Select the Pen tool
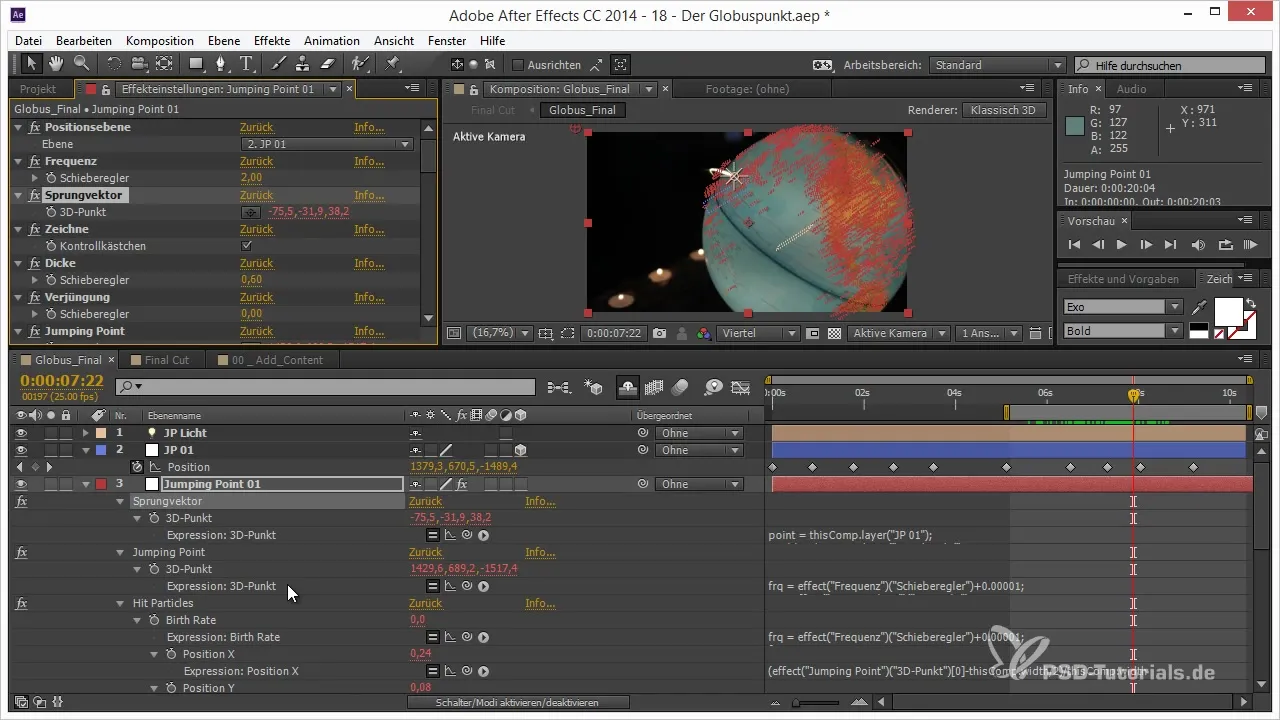The image size is (1280, 720). coord(222,64)
